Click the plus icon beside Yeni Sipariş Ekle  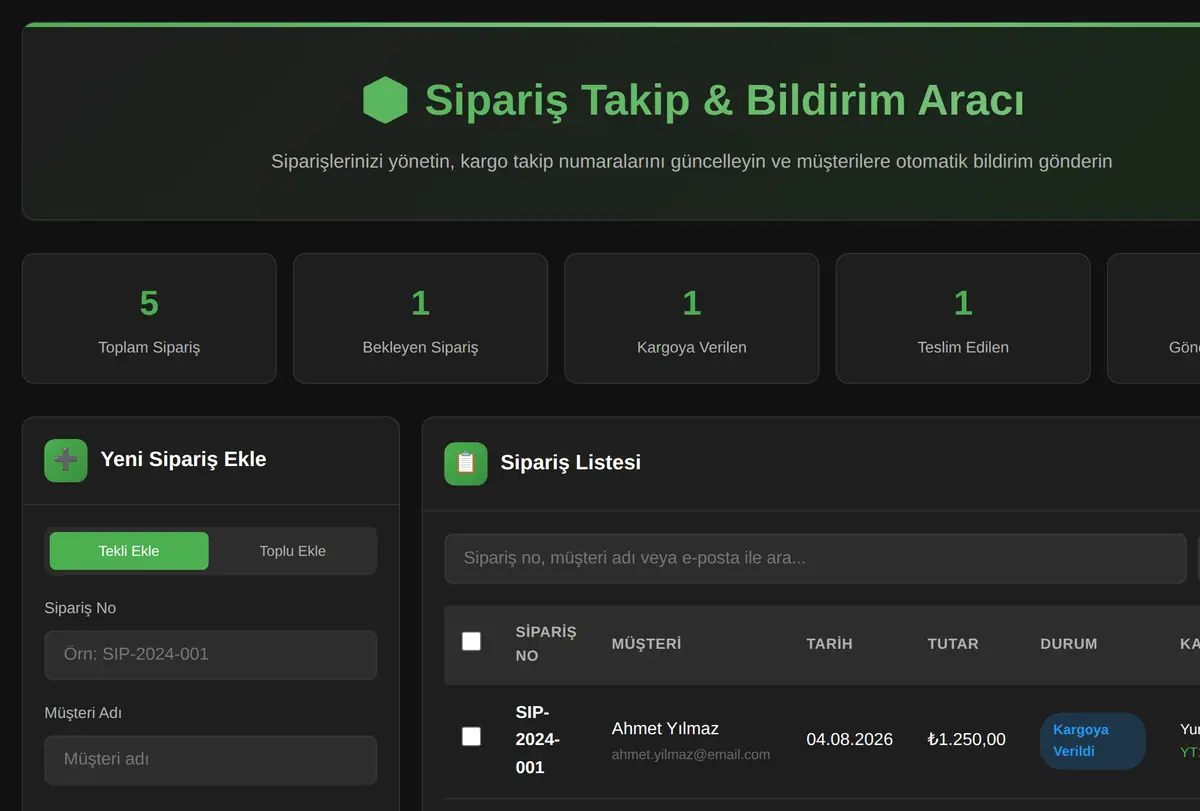tap(66, 460)
